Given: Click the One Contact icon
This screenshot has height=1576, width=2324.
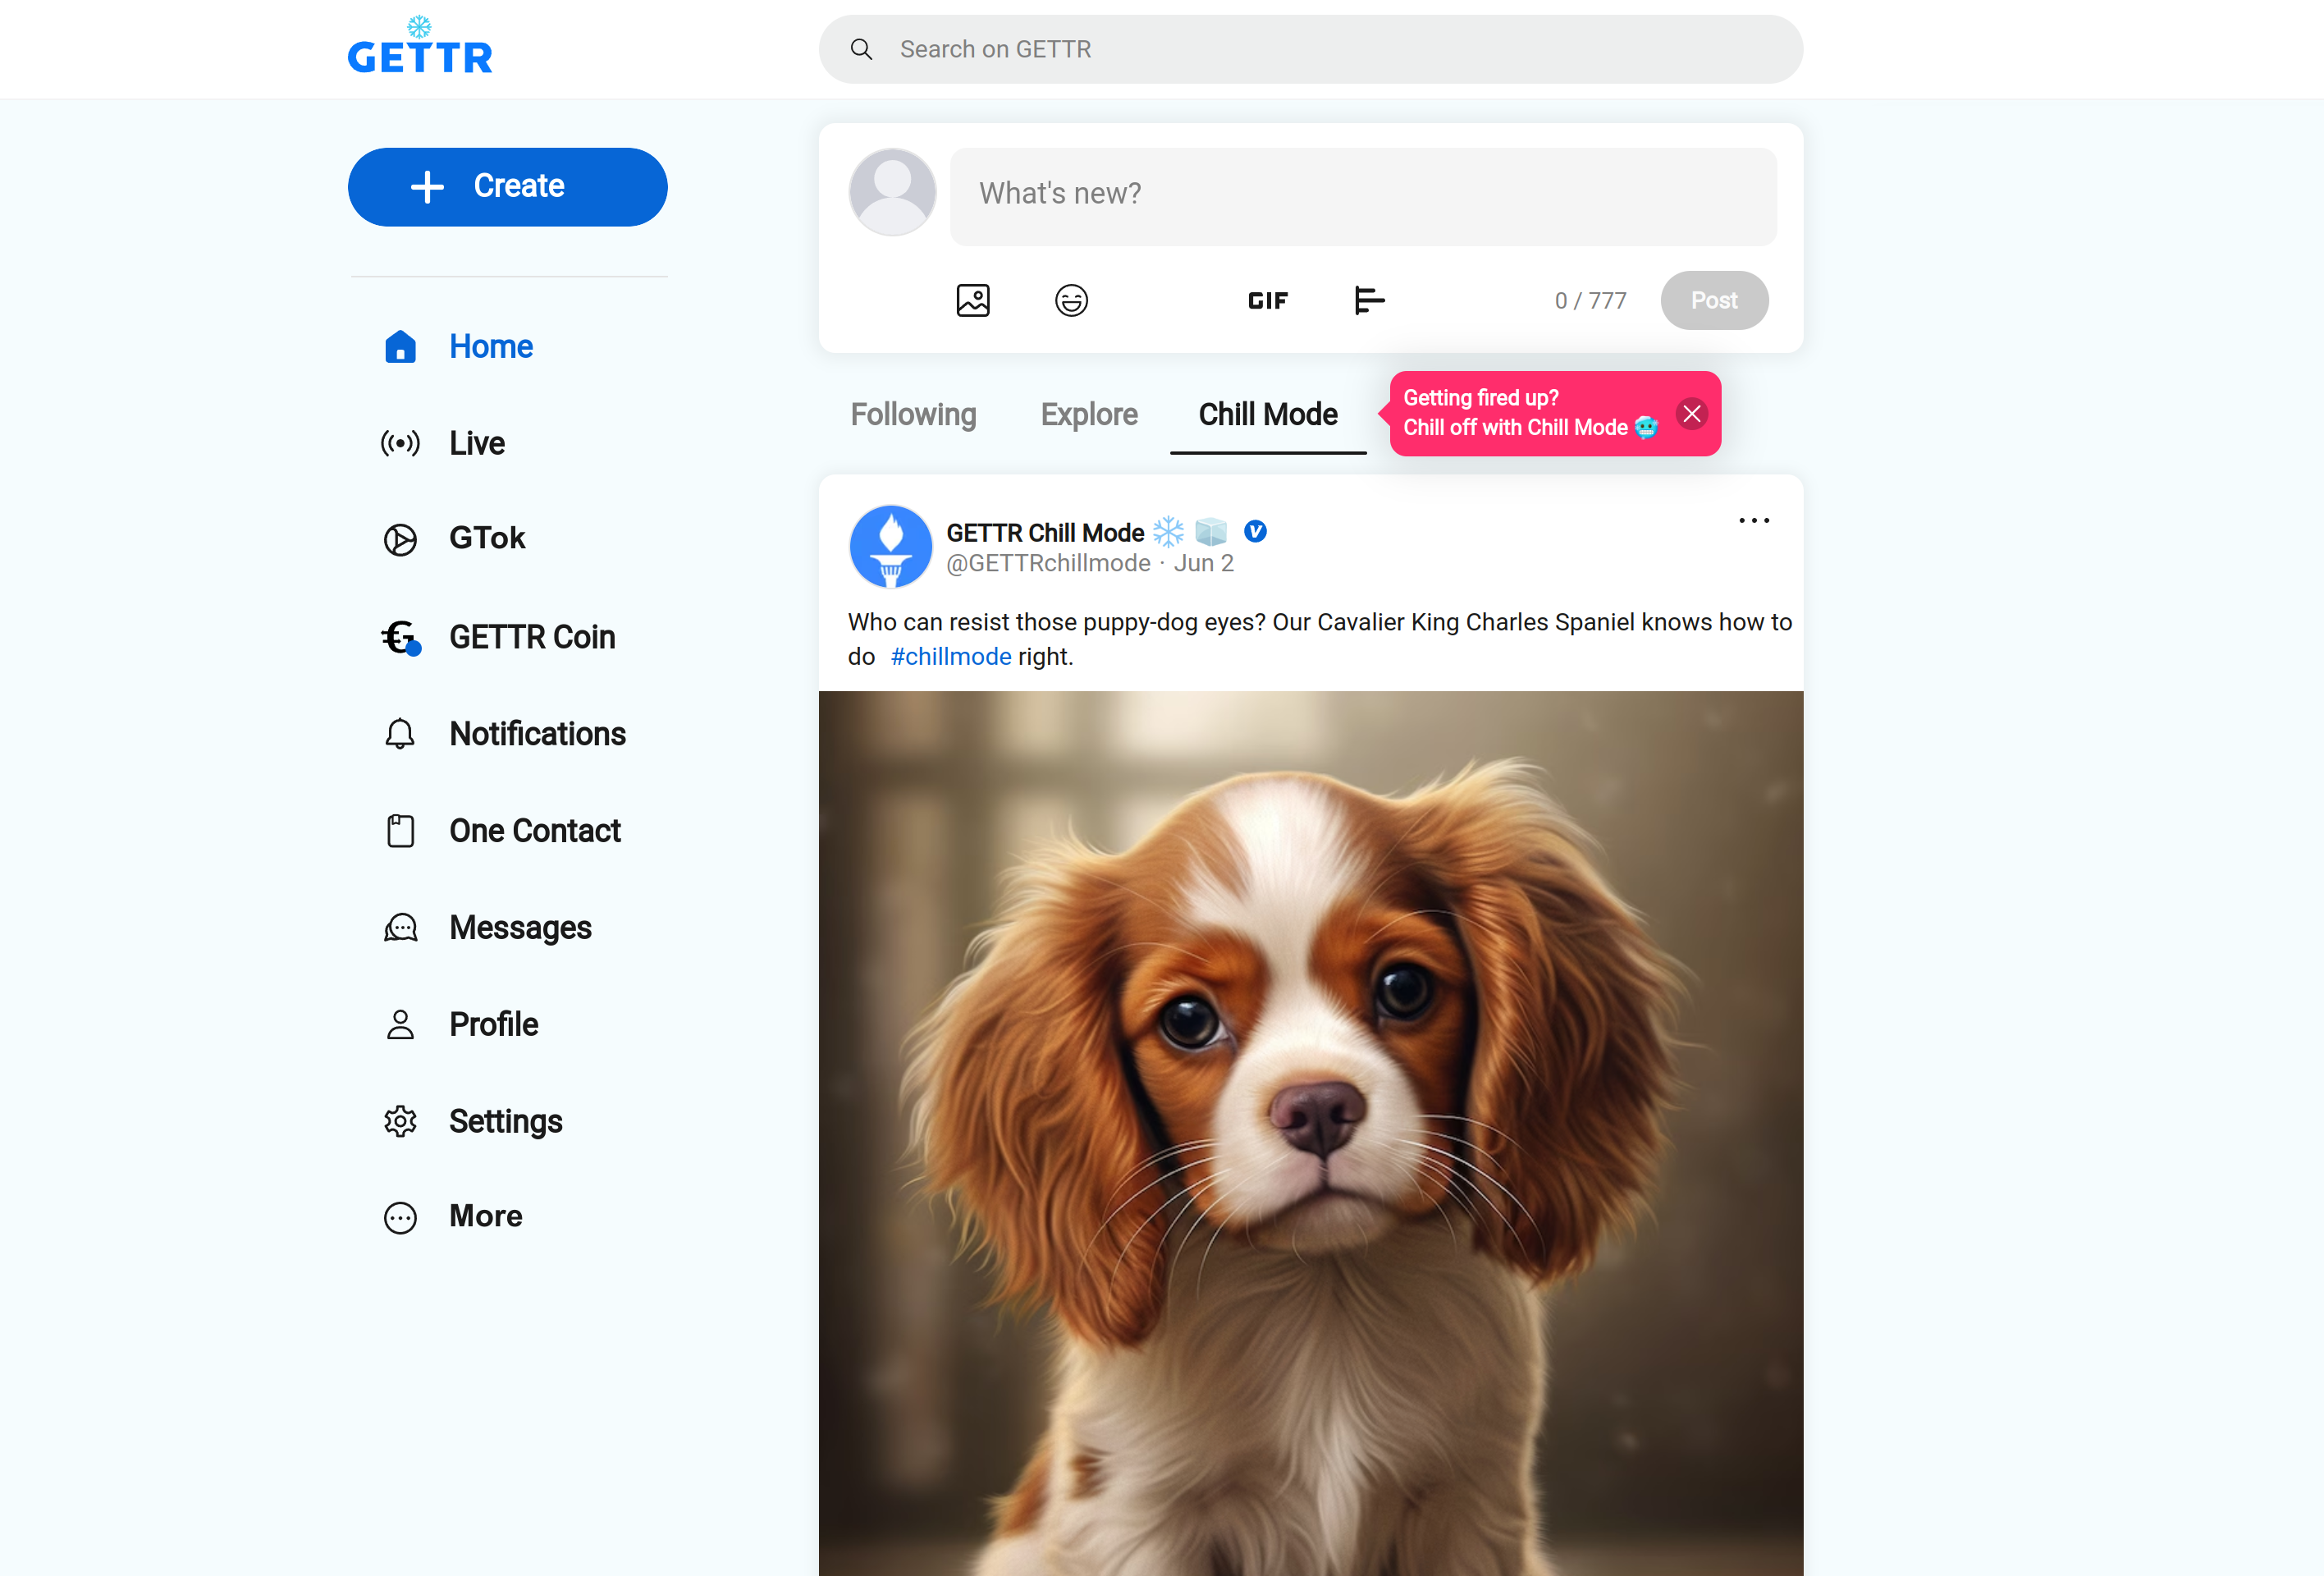Looking at the screenshot, I should [400, 831].
